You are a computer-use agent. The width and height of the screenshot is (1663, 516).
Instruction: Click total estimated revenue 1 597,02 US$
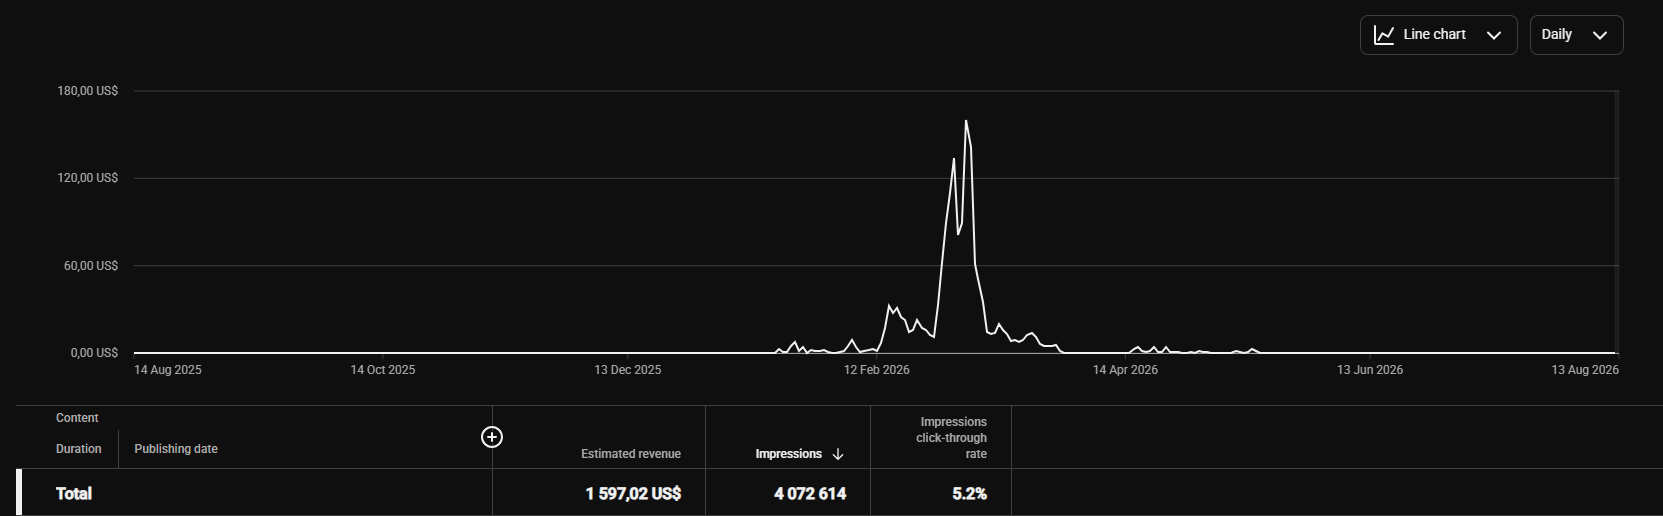click(x=633, y=494)
